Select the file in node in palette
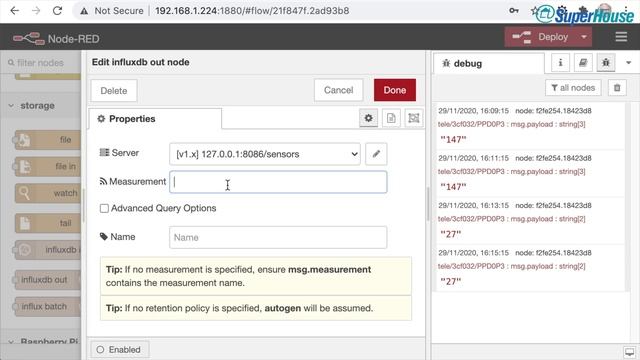Screen dimensions: 640x360 [48, 167]
